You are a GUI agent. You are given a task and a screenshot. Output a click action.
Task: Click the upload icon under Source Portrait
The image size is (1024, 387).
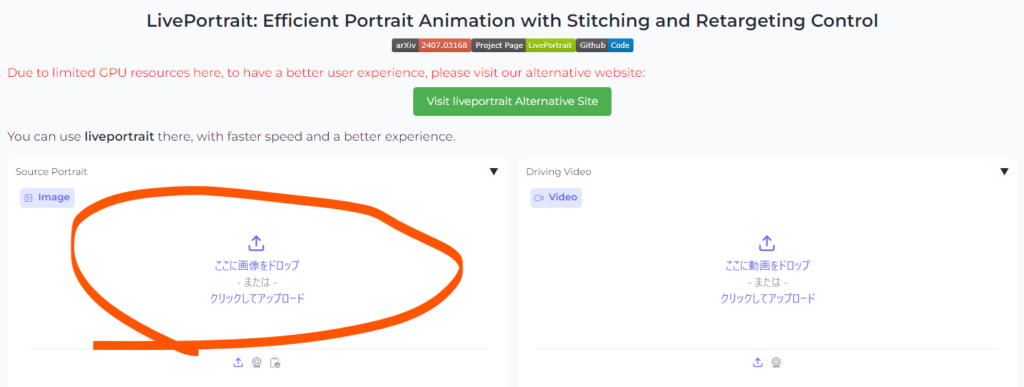click(238, 362)
